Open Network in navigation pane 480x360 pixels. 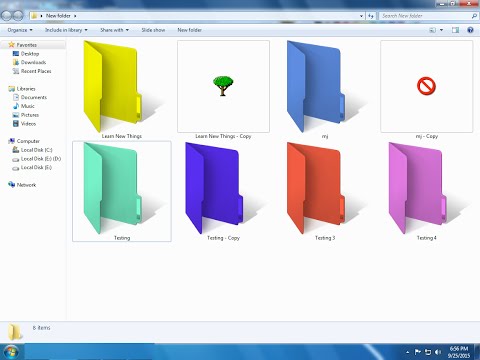point(22,185)
